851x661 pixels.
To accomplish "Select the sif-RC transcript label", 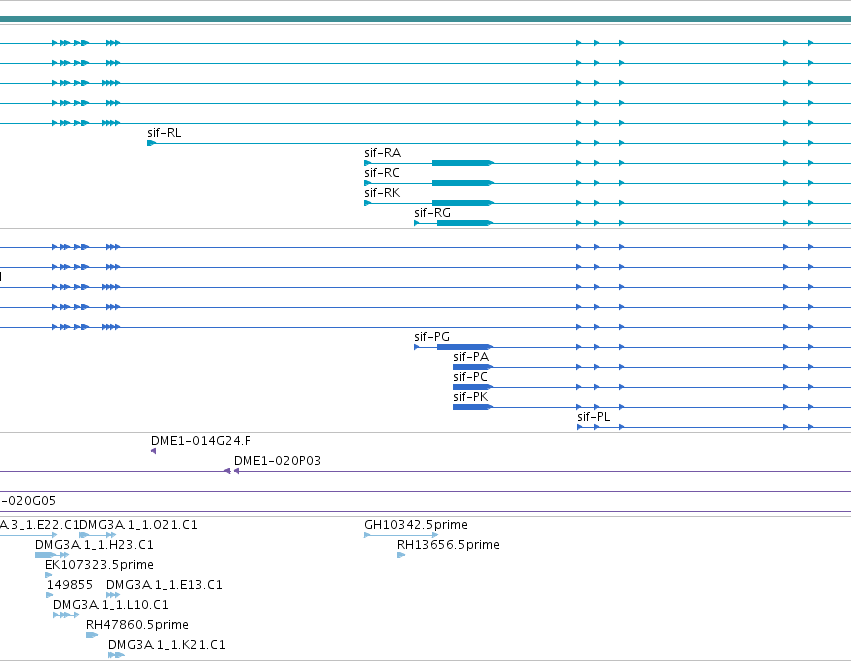I will 382,173.
